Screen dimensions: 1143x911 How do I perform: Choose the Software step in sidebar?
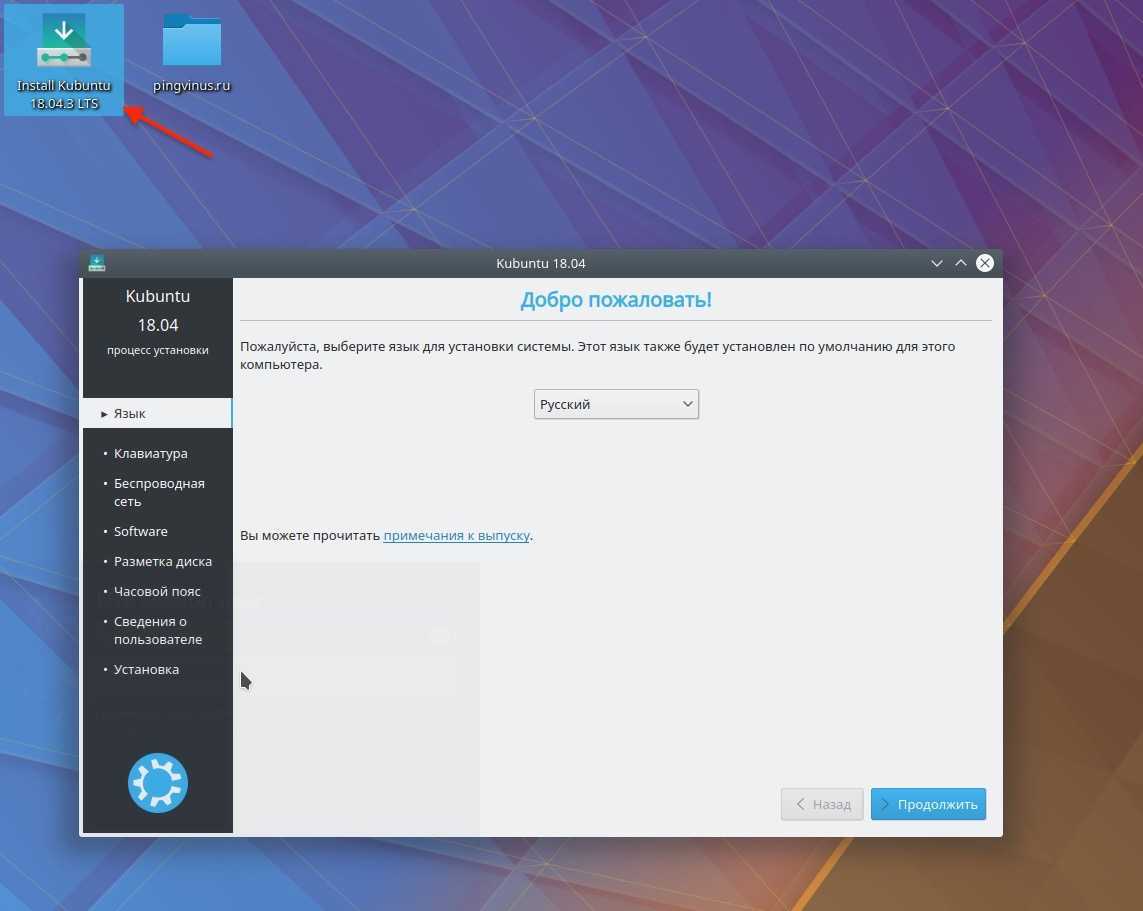click(x=141, y=531)
